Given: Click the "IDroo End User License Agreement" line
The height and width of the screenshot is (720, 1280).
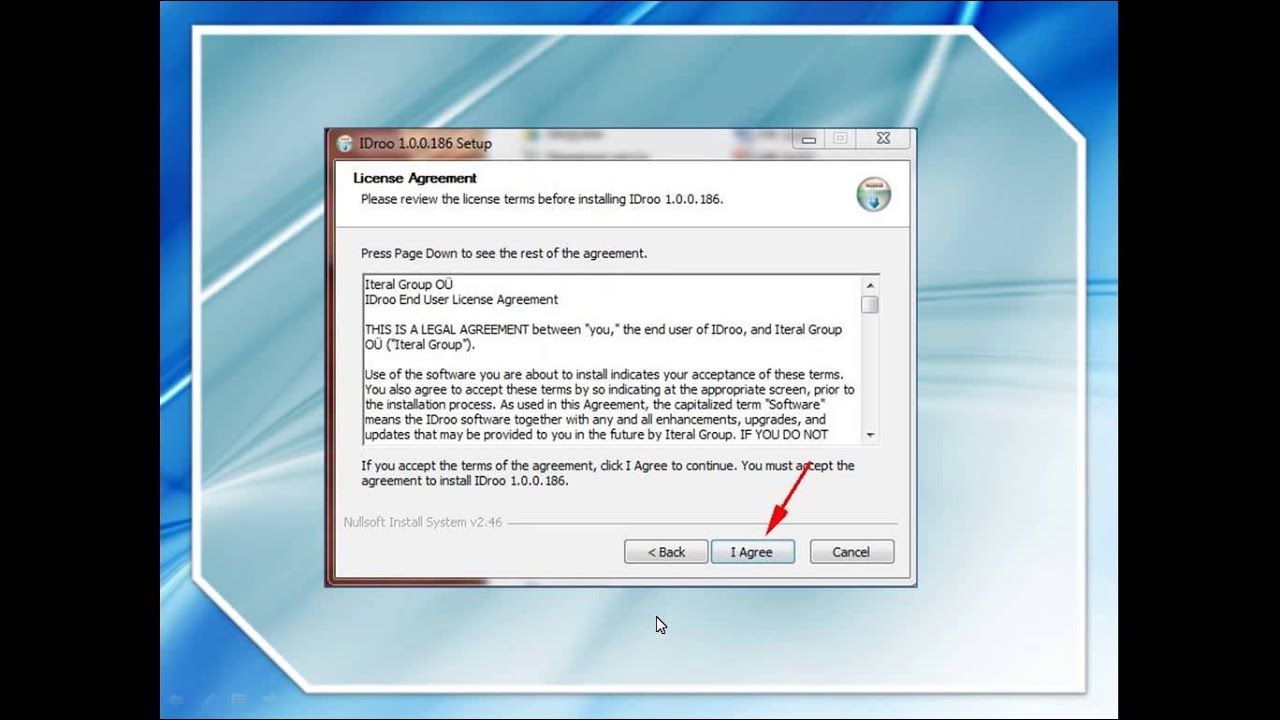Looking at the screenshot, I should 461,300.
